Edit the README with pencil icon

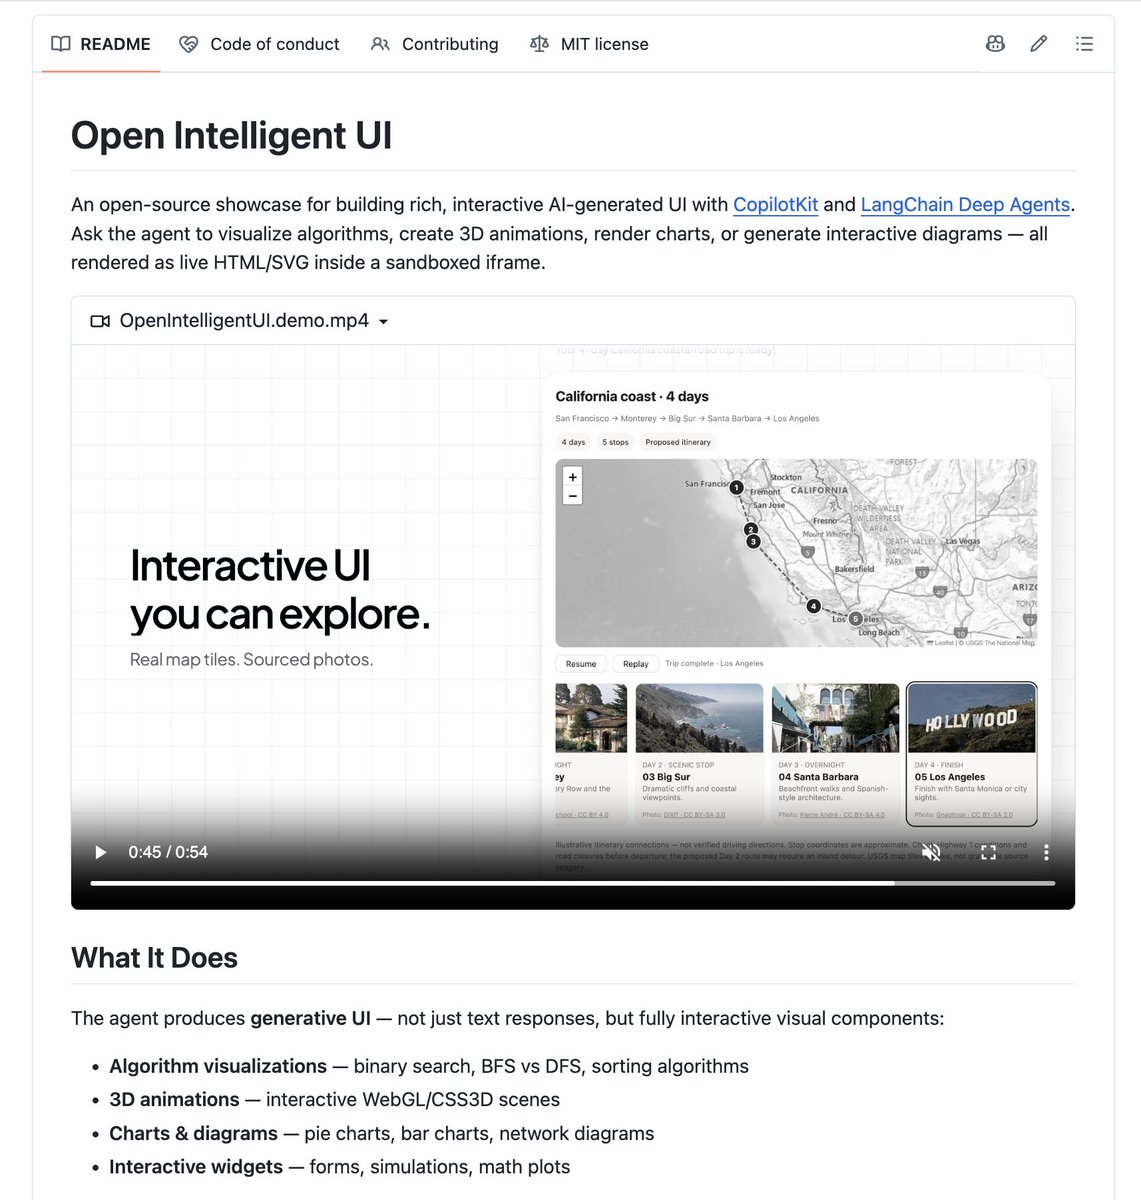tap(1039, 44)
